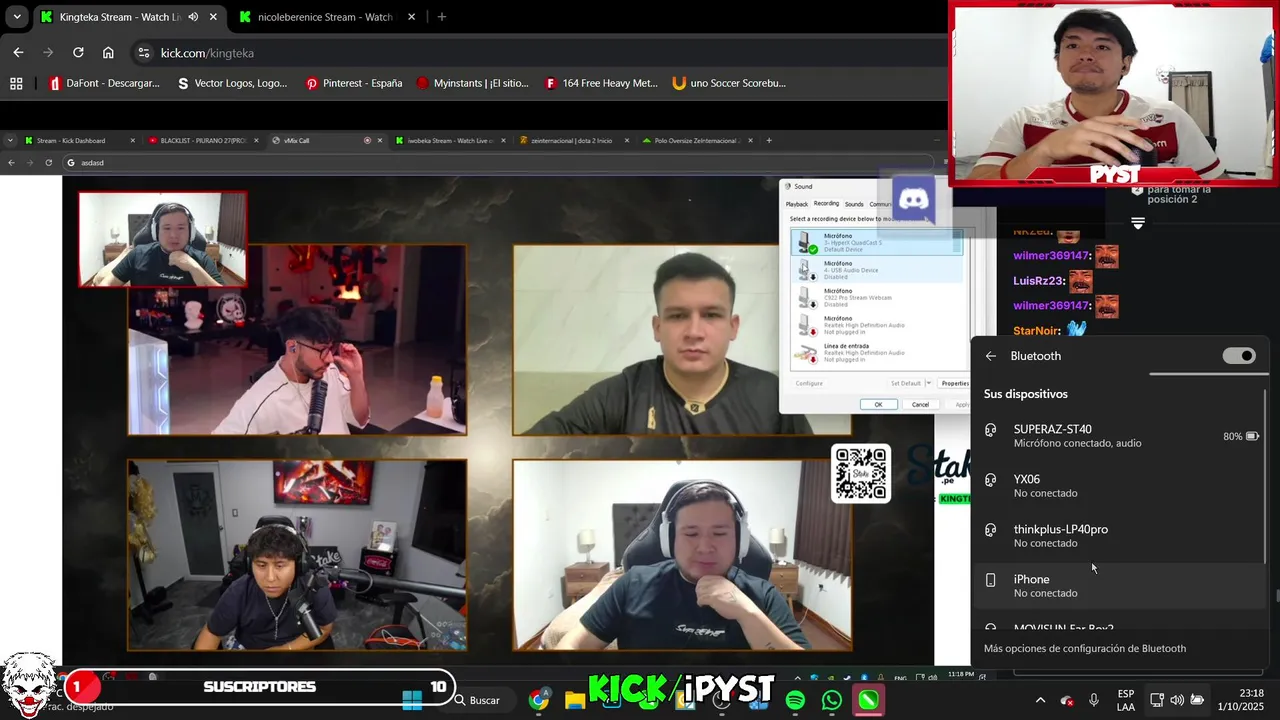Select the SUPERAZ-ST40 Bluetooth device
Screen dimensions: 1280x720
(x=1121, y=436)
